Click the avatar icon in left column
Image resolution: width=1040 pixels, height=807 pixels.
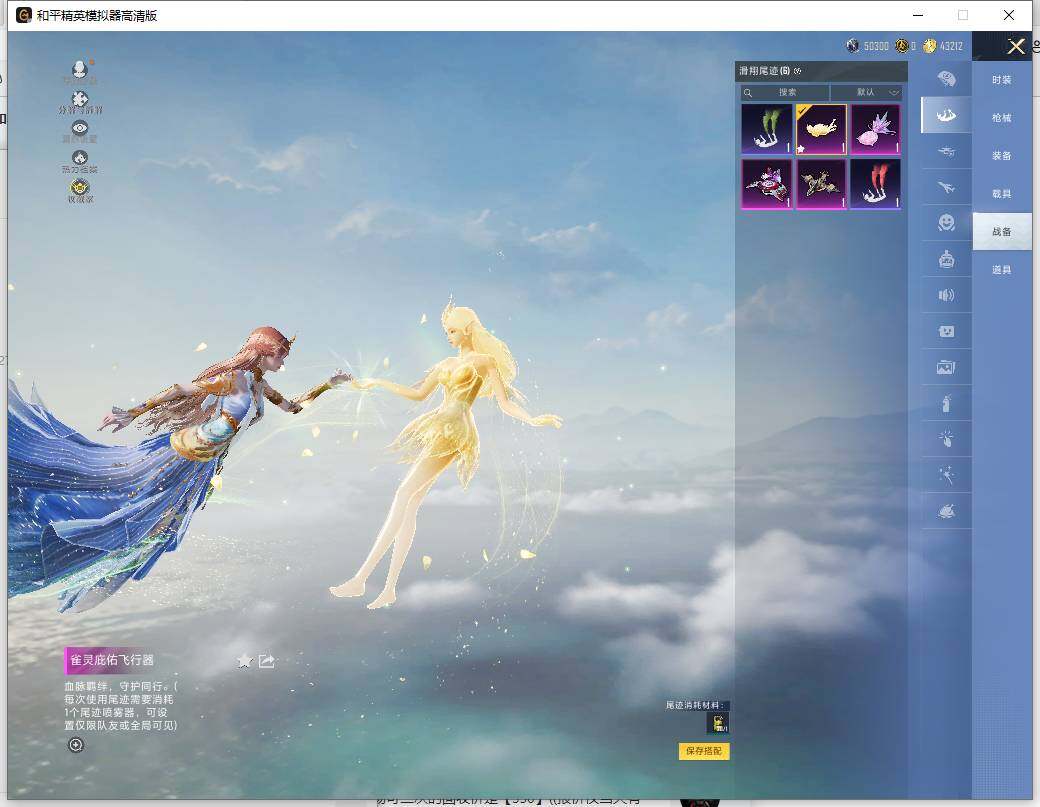[80, 72]
